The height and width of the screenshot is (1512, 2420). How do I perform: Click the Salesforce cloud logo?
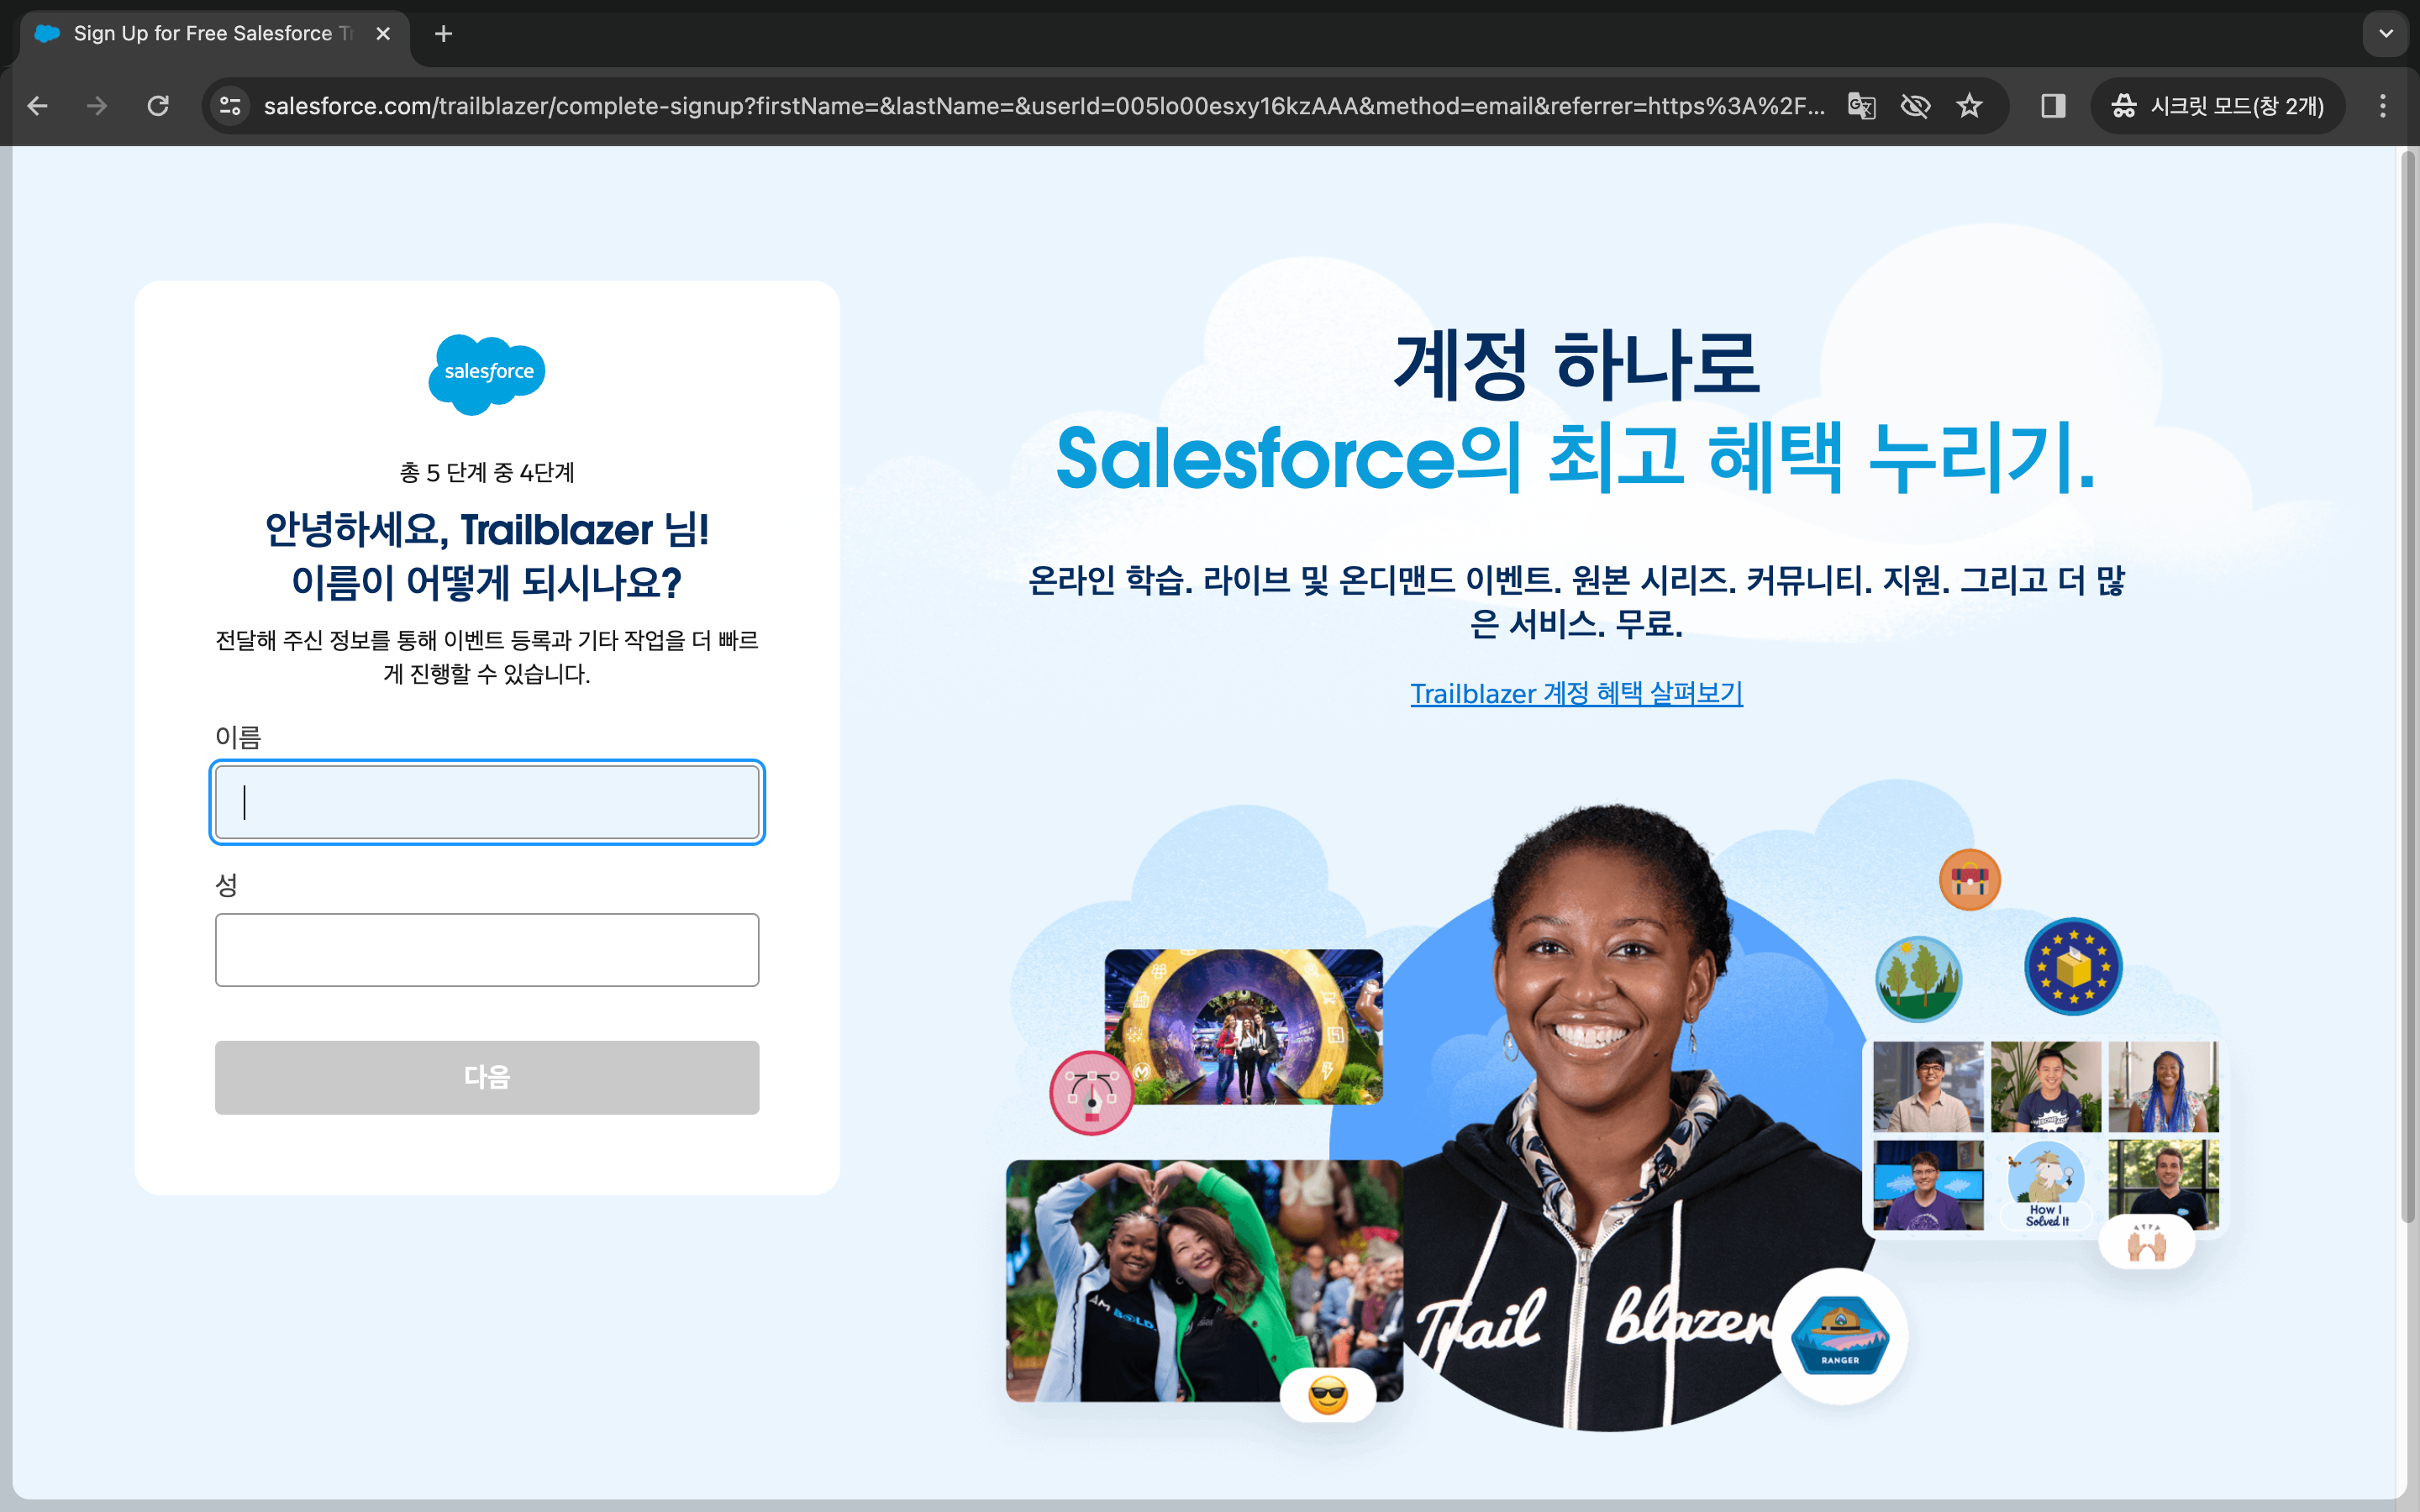click(487, 373)
